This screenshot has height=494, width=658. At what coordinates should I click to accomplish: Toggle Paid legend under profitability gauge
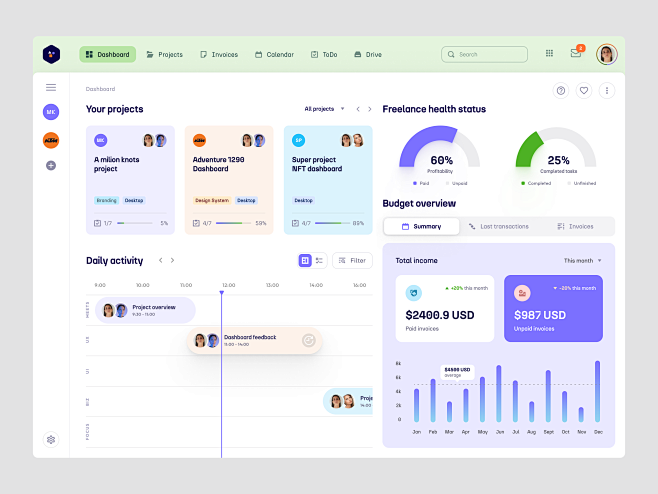coord(421,183)
